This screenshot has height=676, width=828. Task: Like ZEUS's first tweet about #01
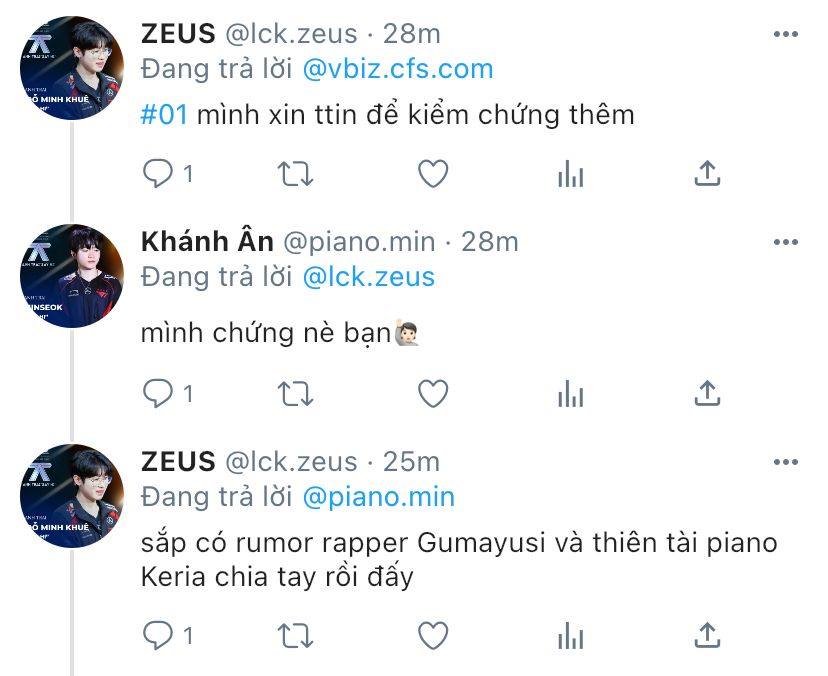(432, 174)
